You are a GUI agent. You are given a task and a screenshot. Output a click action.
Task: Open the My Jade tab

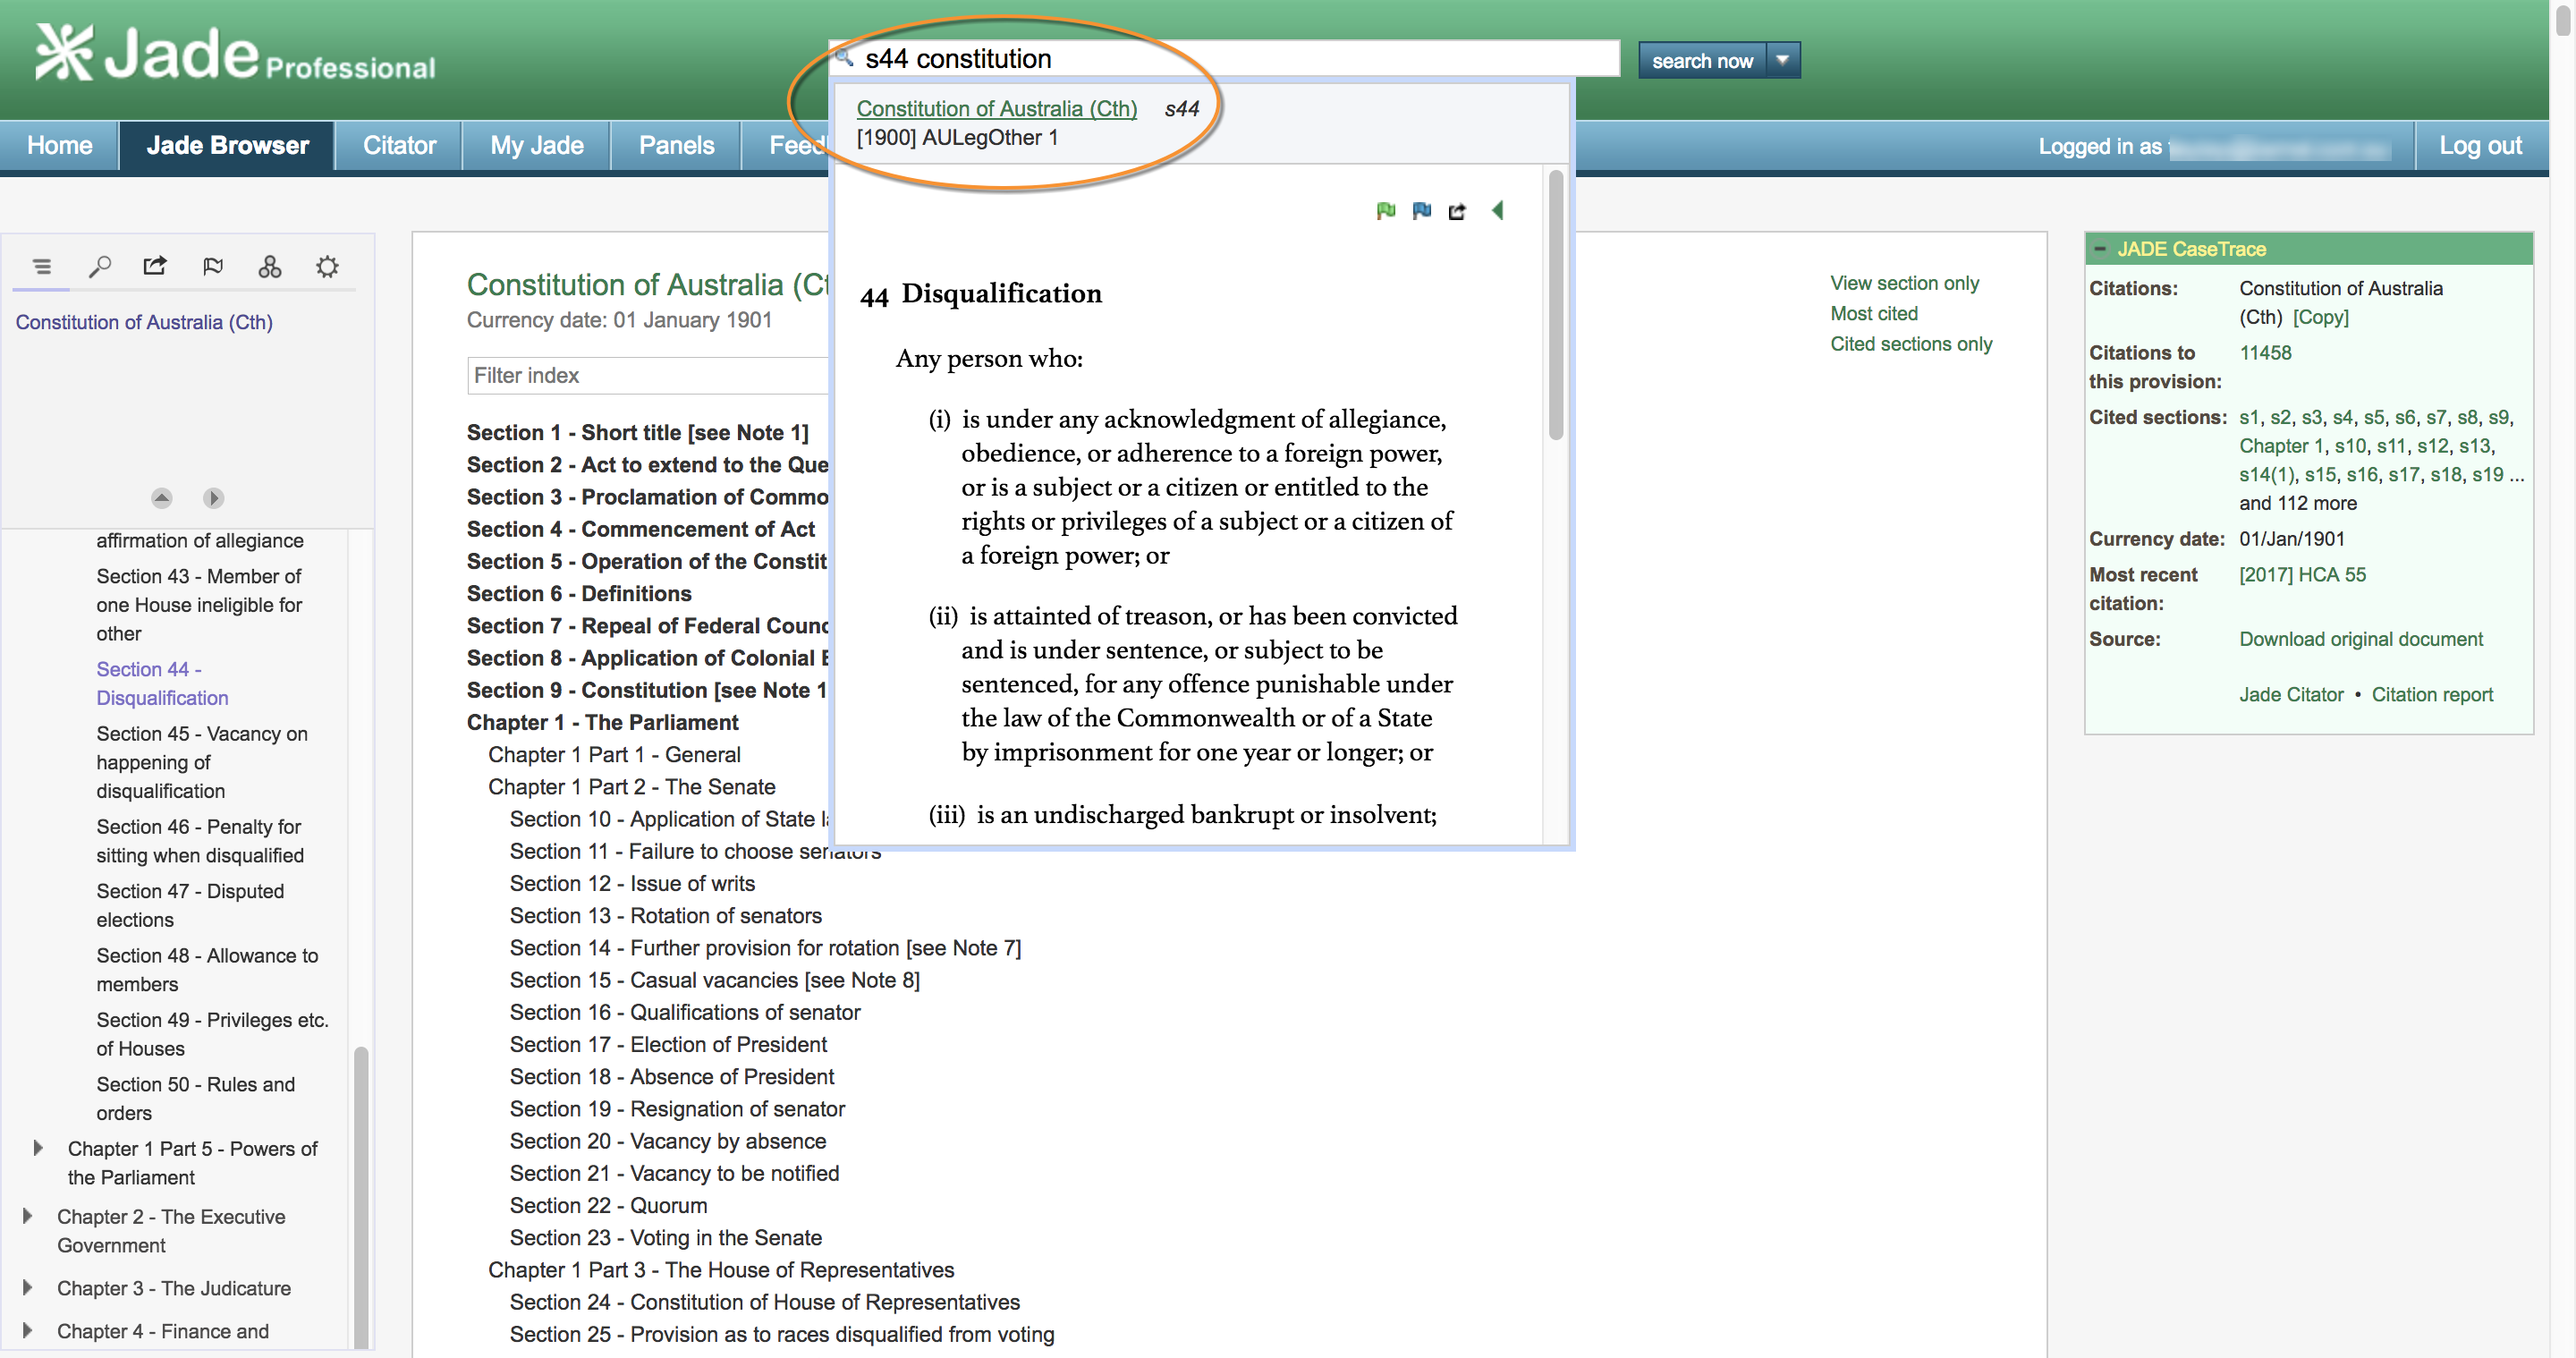tap(536, 146)
